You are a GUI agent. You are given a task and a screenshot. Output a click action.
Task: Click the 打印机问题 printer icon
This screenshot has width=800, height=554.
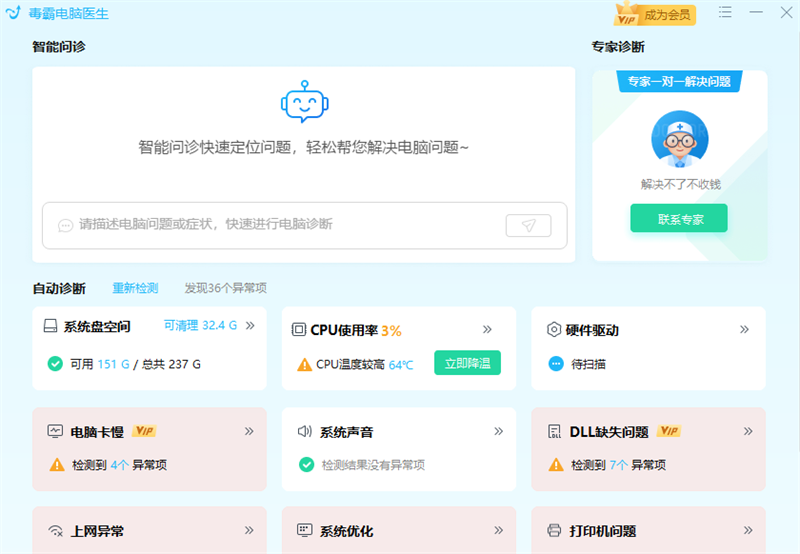pos(554,531)
